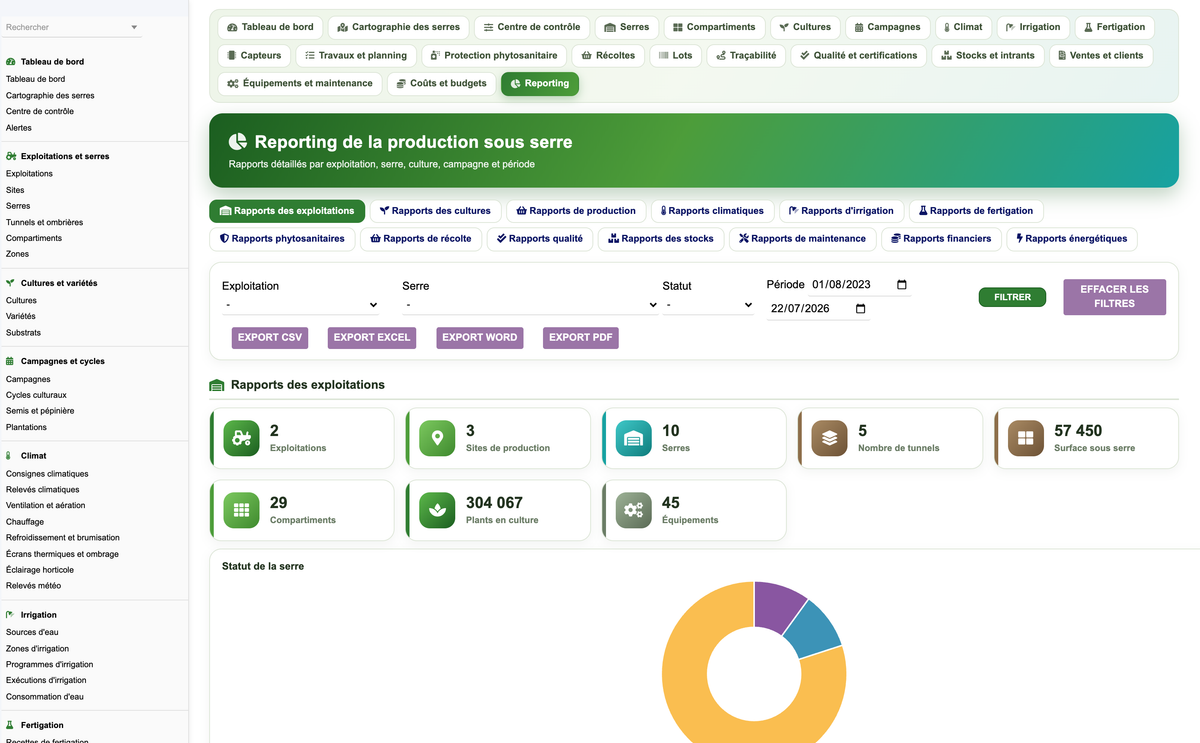The height and width of the screenshot is (743, 1200).
Task: Click the EXPORT EXCEL button
Action: (x=372, y=338)
